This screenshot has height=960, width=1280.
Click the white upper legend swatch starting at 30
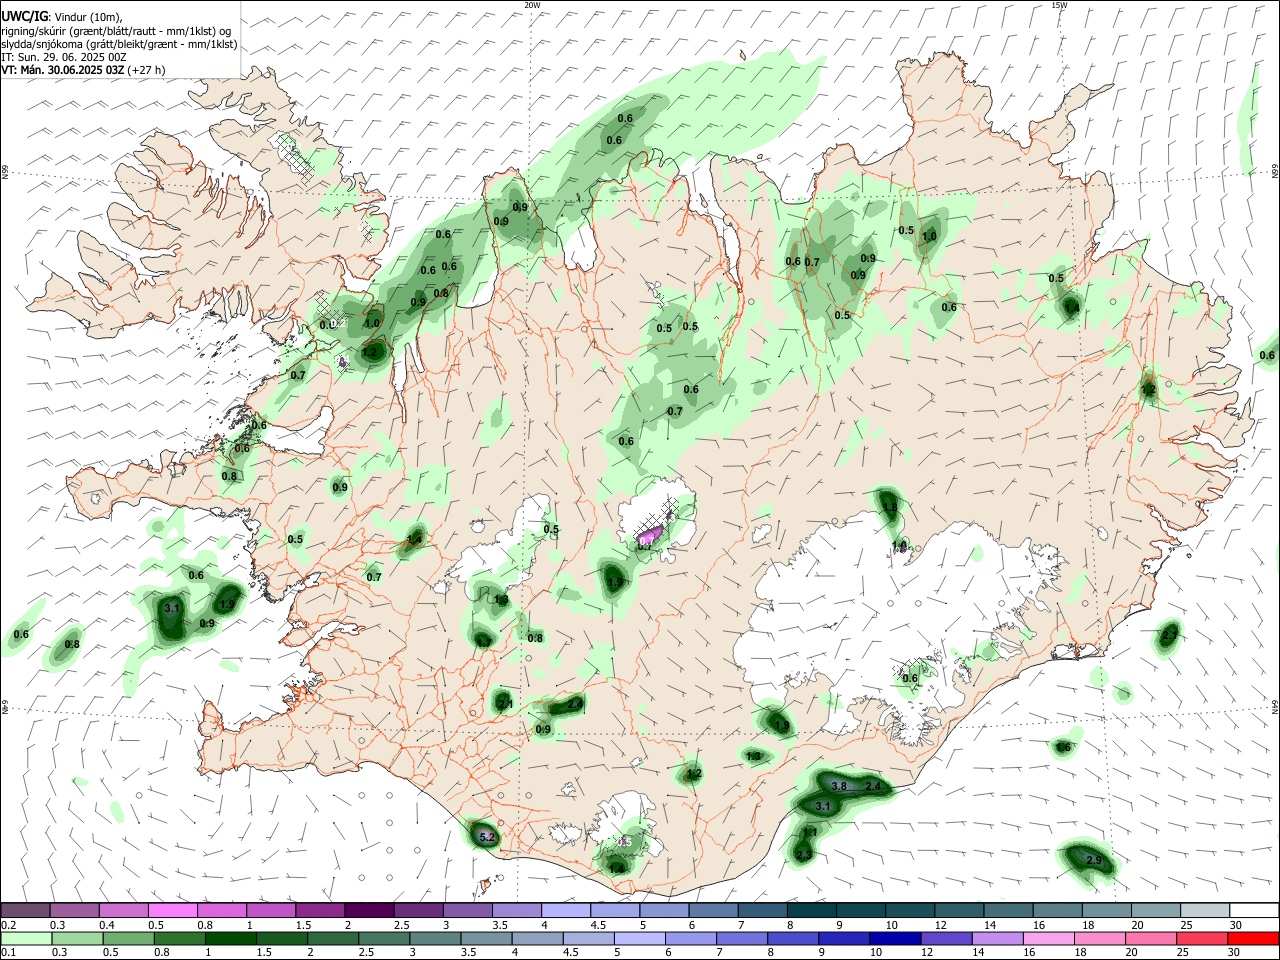click(1254, 910)
